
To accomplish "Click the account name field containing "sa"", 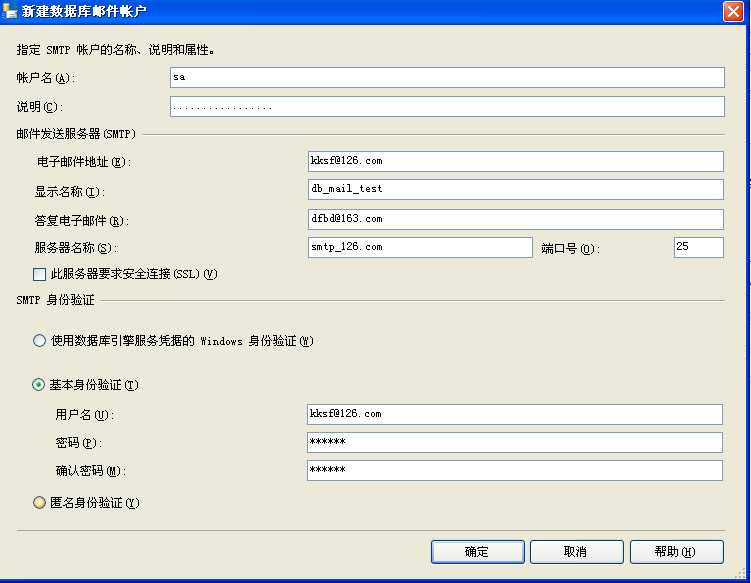I will [447, 78].
